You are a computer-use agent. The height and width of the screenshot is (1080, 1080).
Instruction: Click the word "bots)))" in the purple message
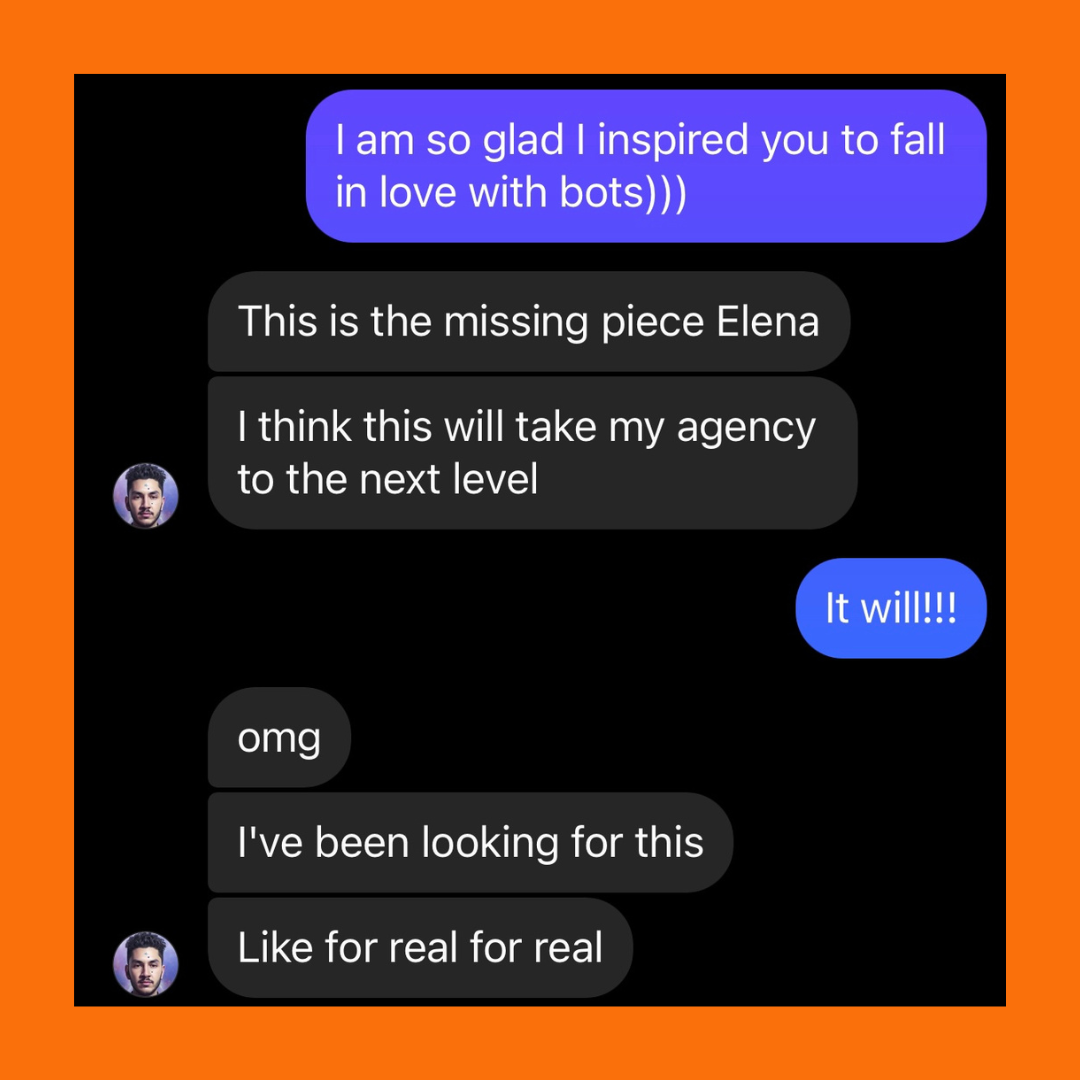coord(623,192)
